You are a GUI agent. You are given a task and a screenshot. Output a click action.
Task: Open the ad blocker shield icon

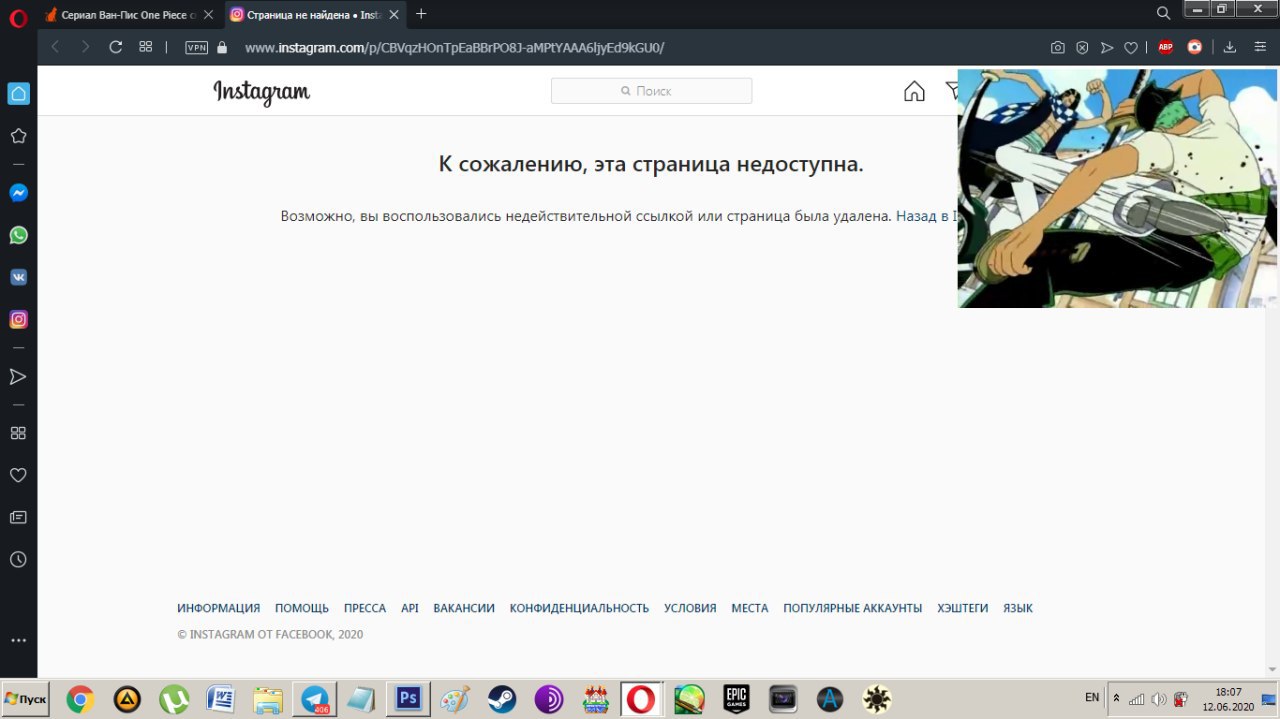1082,47
